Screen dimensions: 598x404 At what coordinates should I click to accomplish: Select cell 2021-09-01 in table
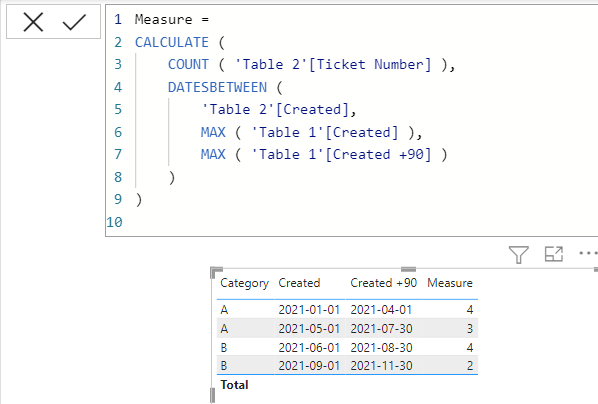pyautogui.click(x=309, y=366)
